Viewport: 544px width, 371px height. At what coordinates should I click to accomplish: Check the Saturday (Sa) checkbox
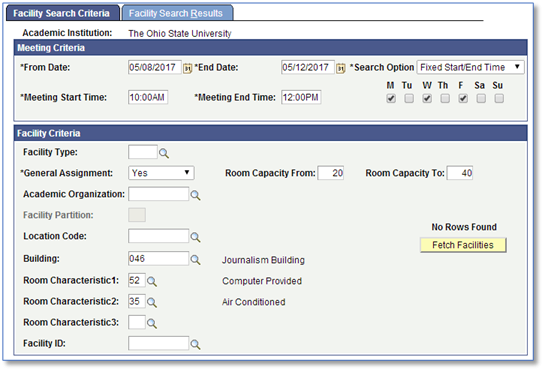481,99
